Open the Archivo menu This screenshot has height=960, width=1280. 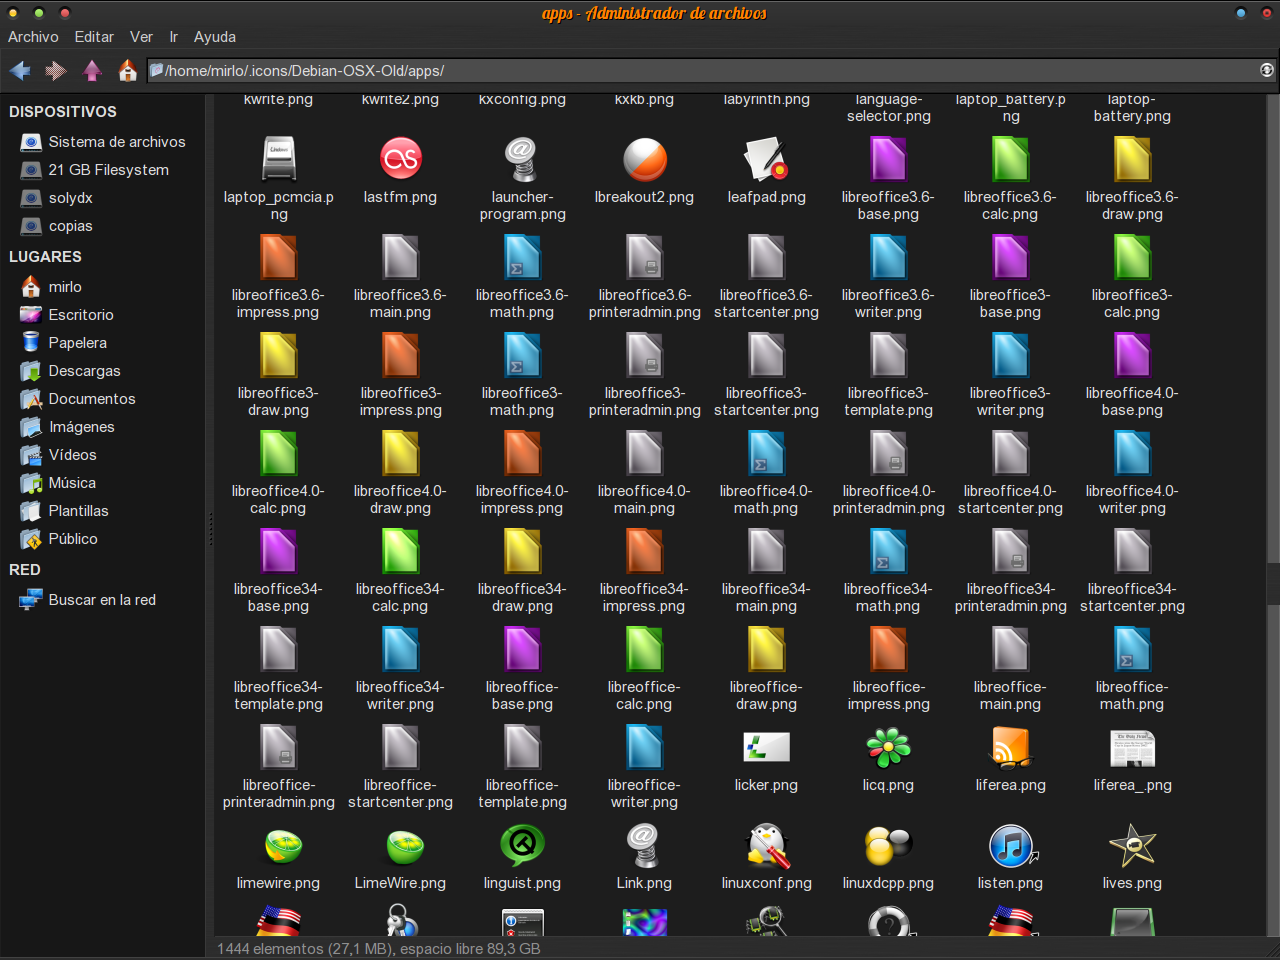[33, 37]
